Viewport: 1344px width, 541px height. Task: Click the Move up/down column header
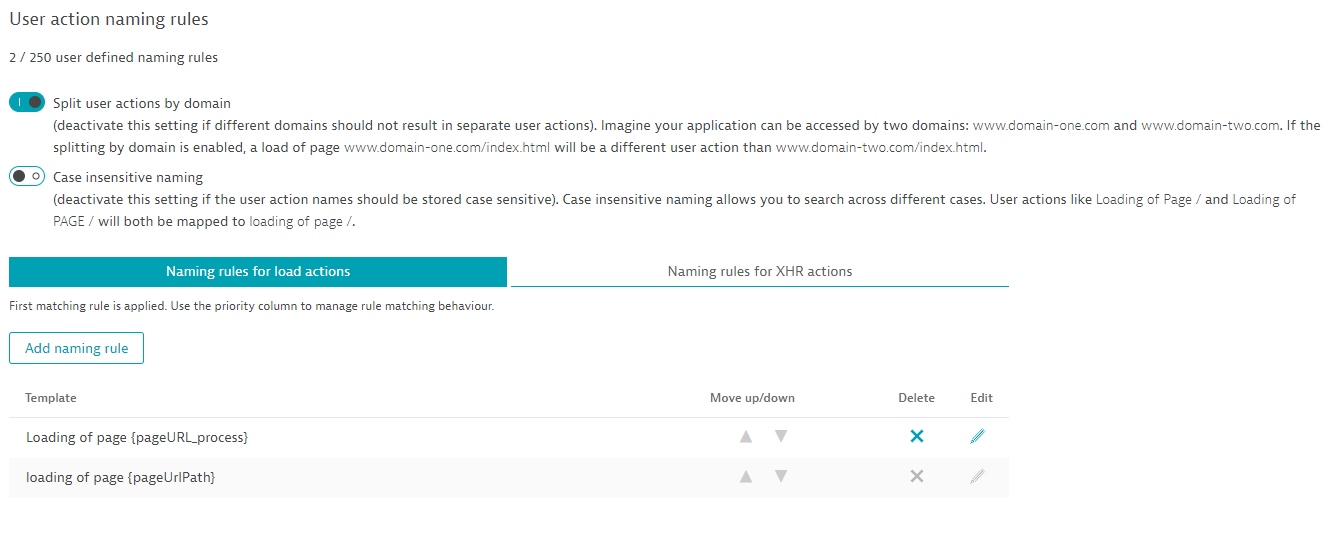752,398
